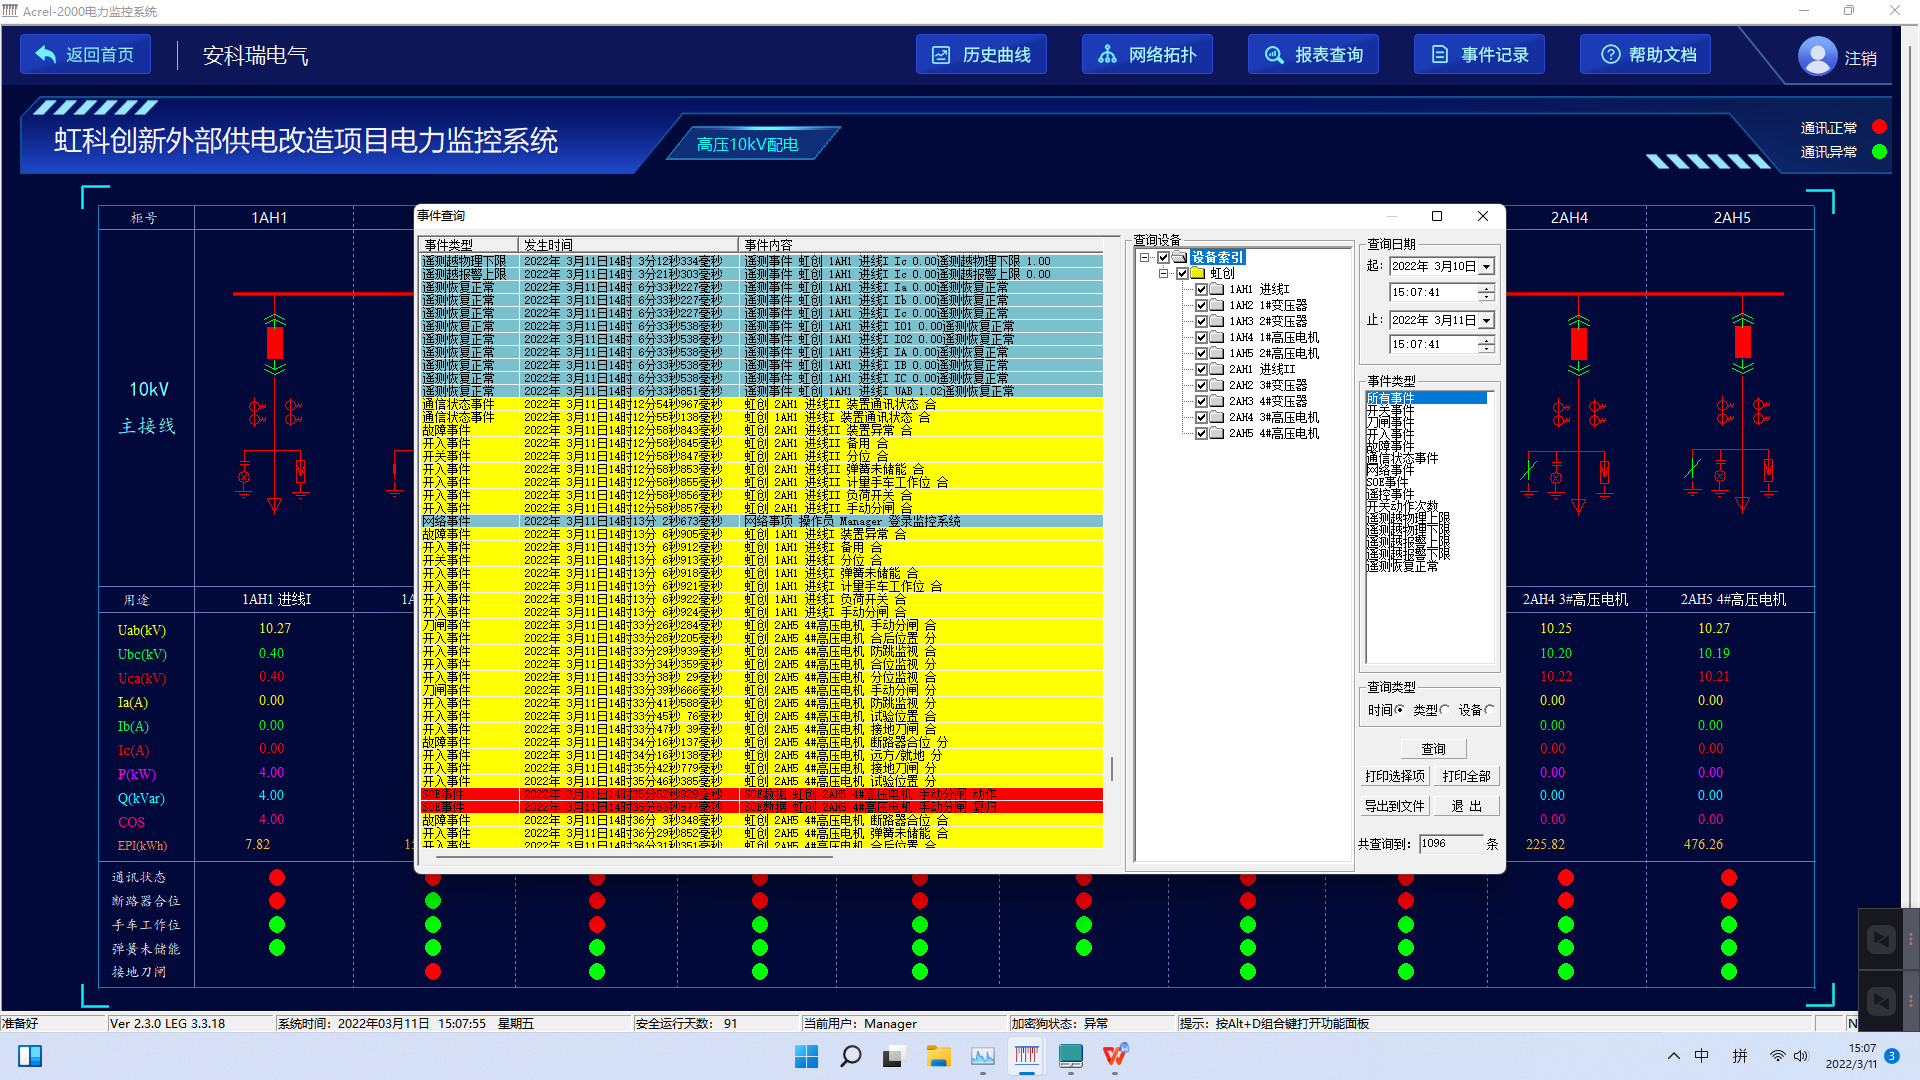This screenshot has height=1080, width=1920.
Task: Click the 查询 query button
Action: (x=1433, y=749)
